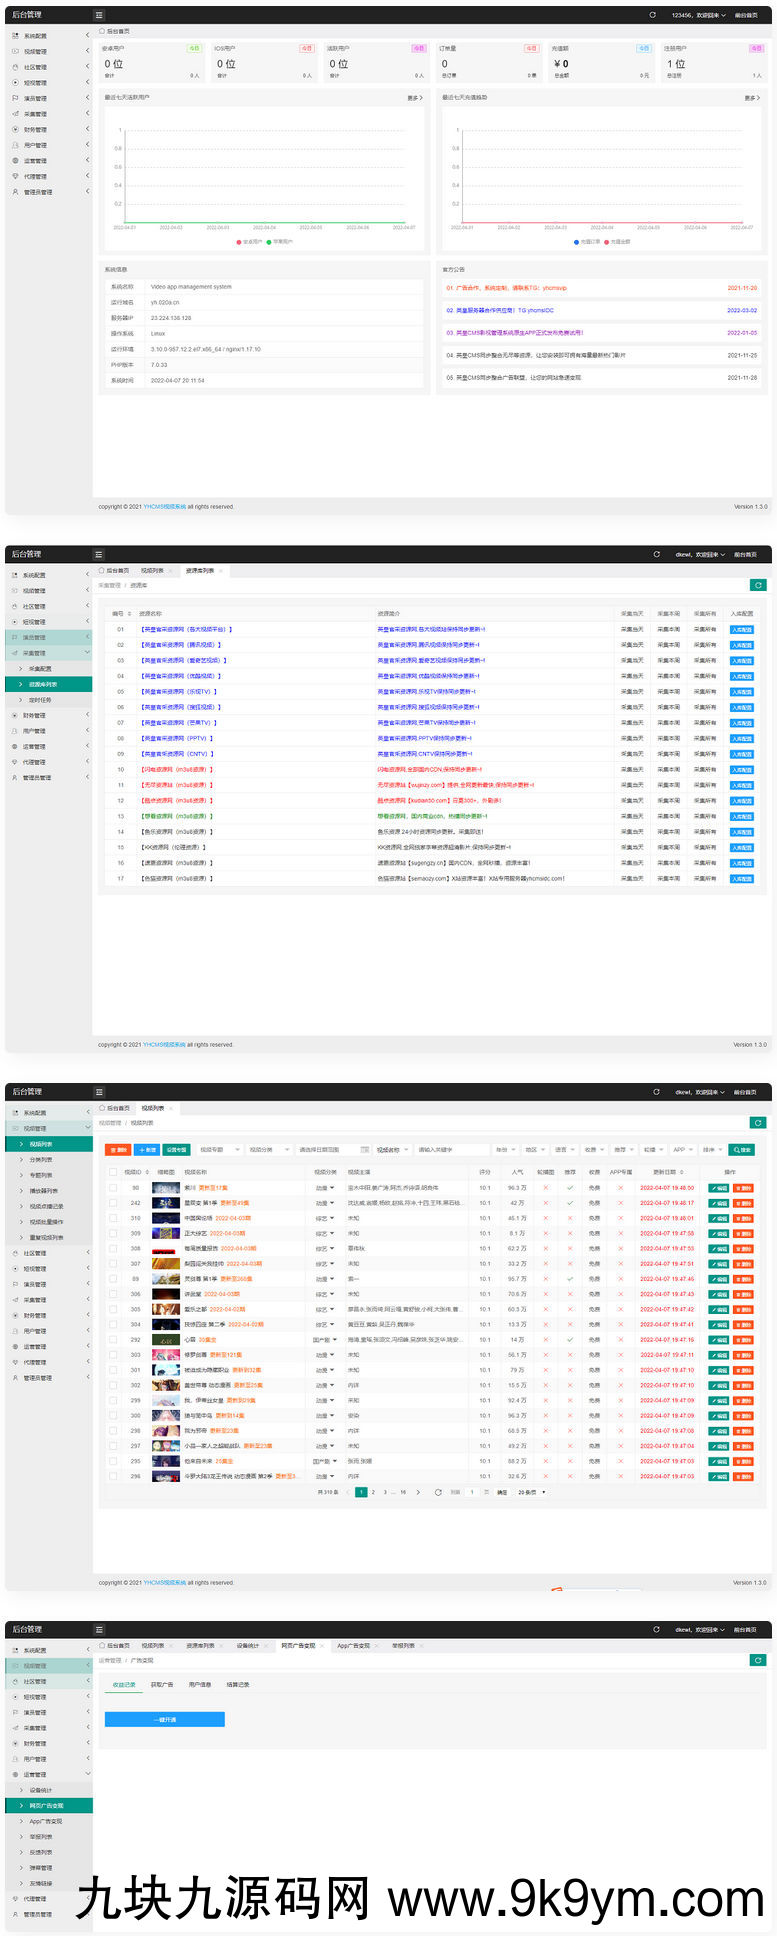
Task: Click the red 删除 button above video table
Action: pyautogui.click(x=119, y=1150)
